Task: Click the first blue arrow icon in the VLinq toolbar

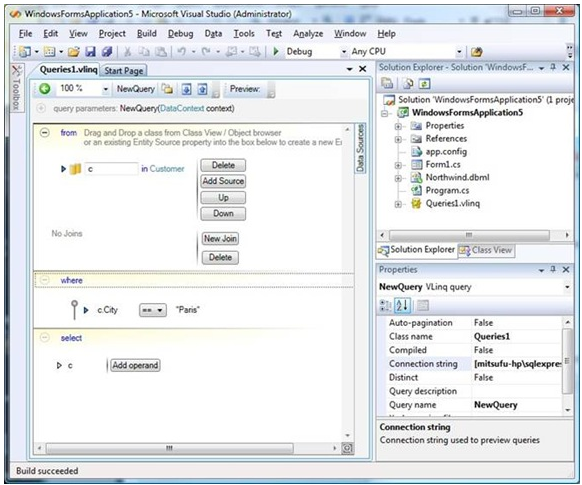Action: 186,89
